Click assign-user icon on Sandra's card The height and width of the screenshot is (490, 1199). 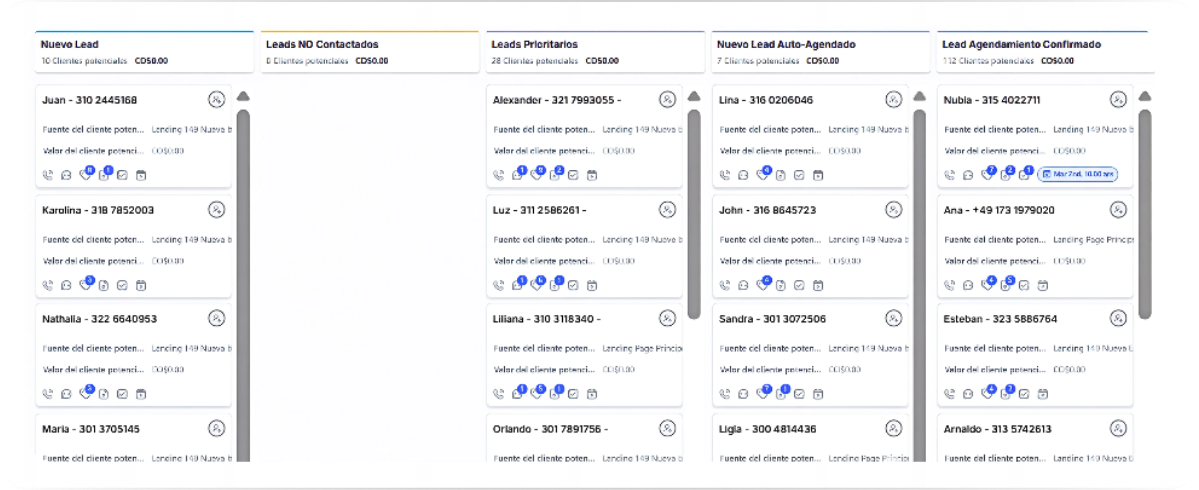coord(894,318)
